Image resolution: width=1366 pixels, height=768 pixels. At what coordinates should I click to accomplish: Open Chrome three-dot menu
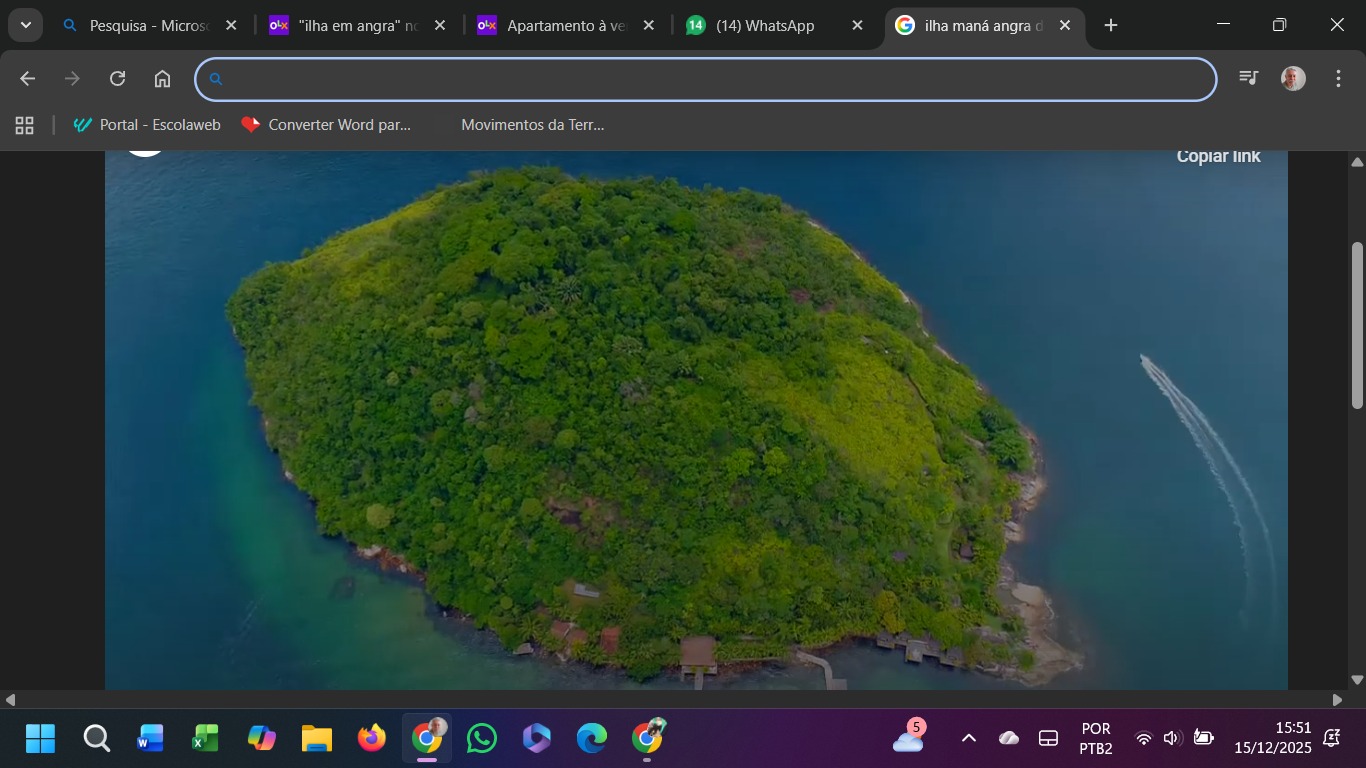click(x=1338, y=79)
